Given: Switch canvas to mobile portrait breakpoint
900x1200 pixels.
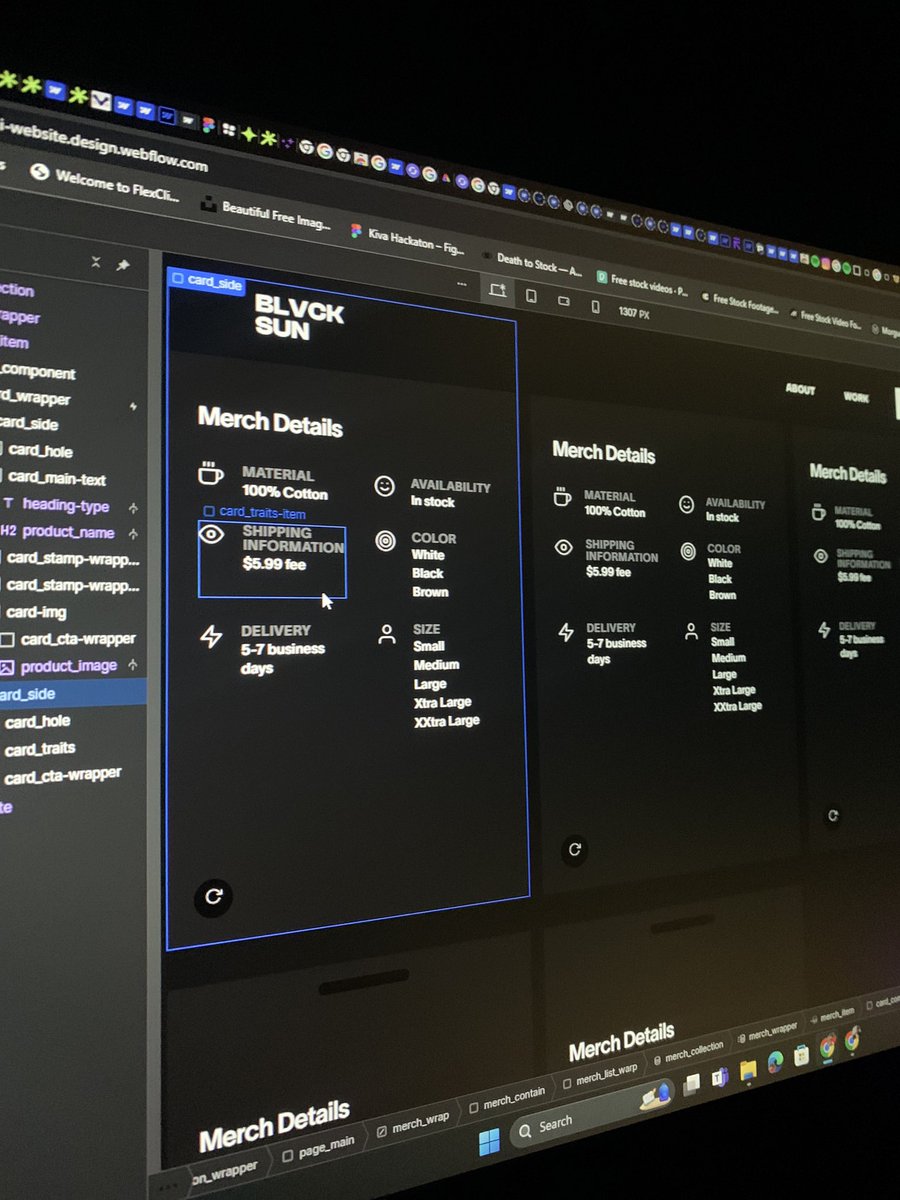Looking at the screenshot, I should [x=596, y=306].
